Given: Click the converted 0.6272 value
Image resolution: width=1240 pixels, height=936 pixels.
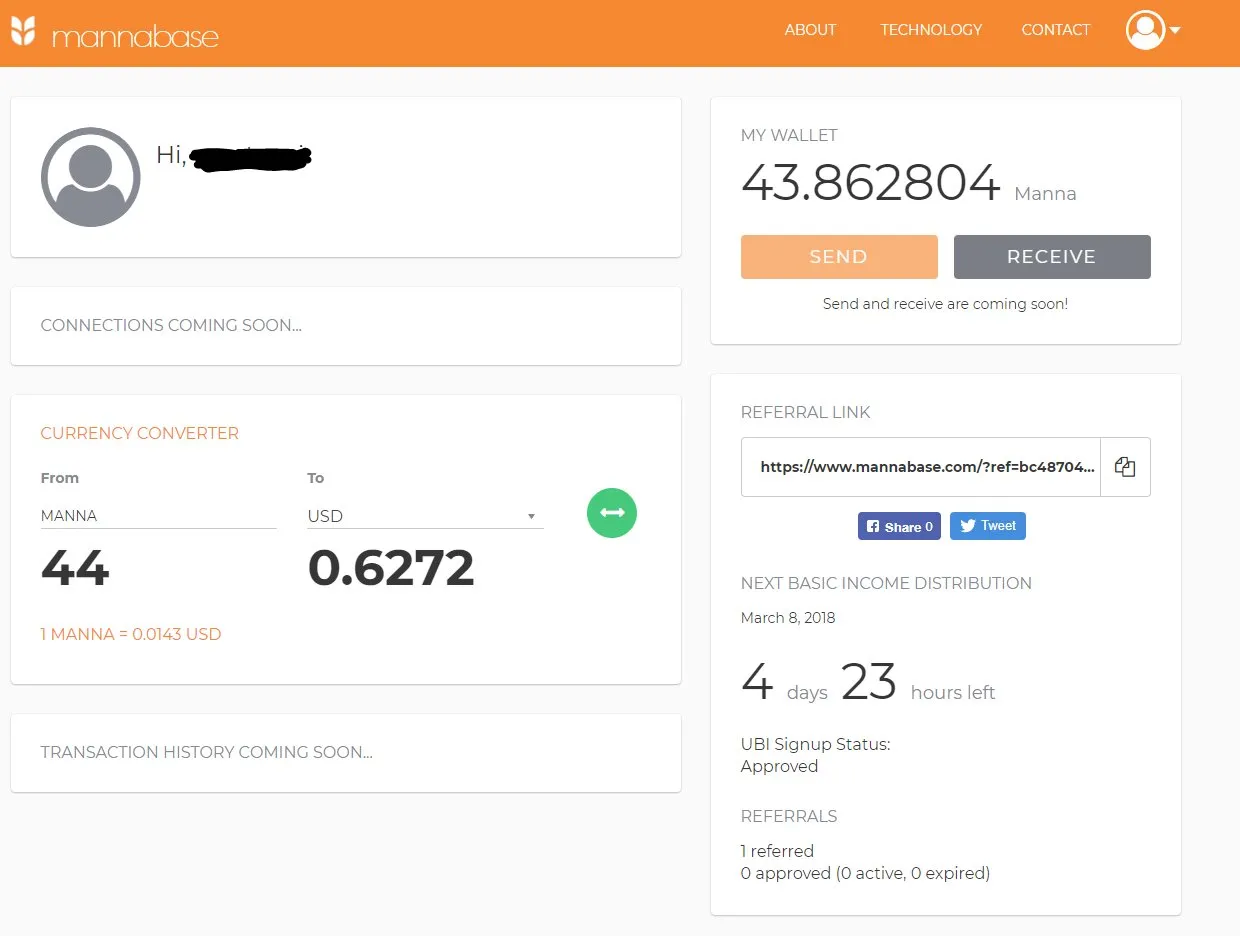Looking at the screenshot, I should pyautogui.click(x=391, y=569).
